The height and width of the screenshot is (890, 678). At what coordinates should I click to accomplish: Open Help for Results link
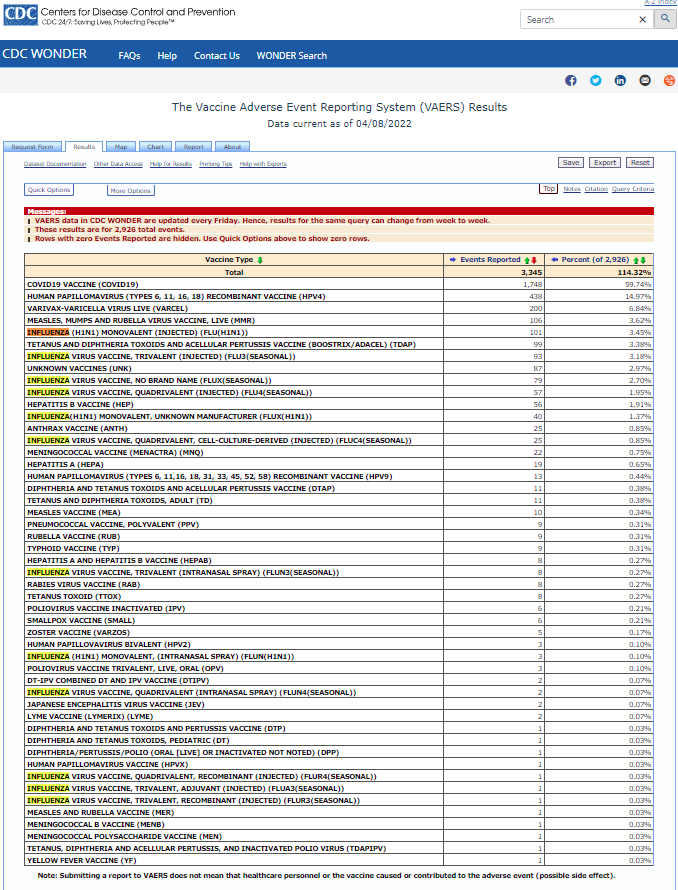(171, 164)
